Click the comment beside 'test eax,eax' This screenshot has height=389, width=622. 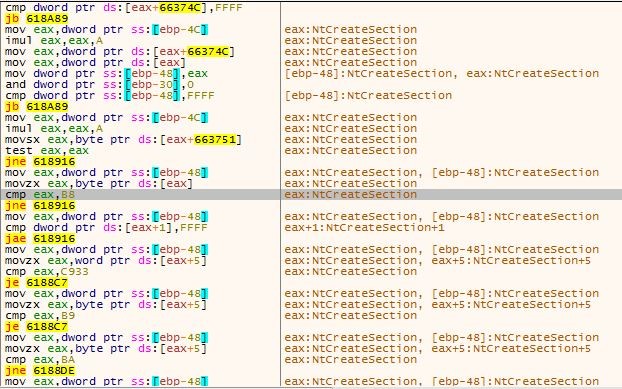point(351,151)
